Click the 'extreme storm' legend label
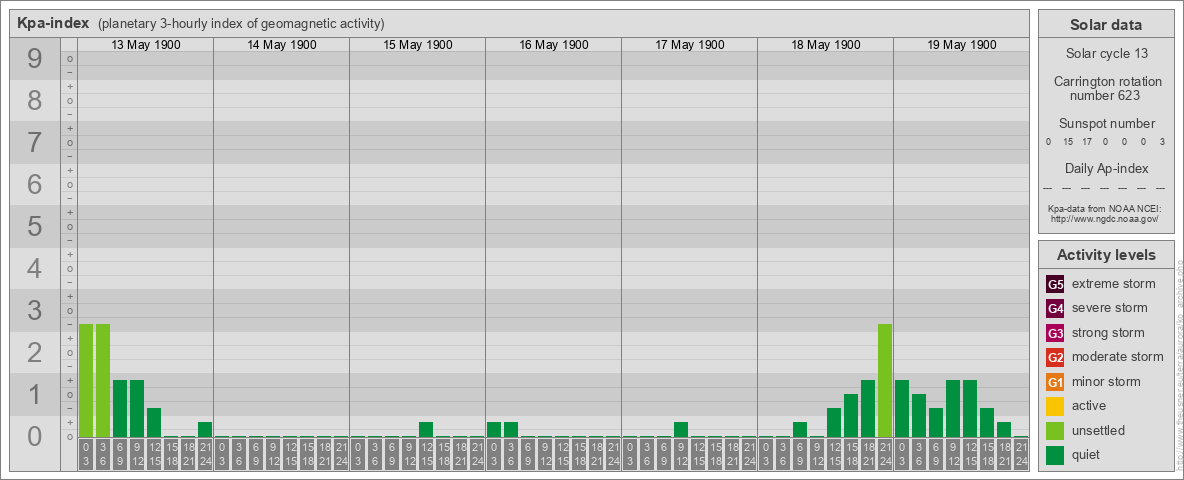The image size is (1184, 480). coord(1113,284)
